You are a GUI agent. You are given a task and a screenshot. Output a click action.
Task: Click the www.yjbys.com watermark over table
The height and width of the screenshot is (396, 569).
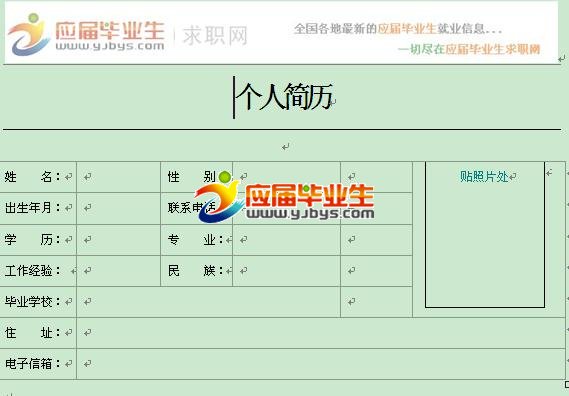(x=311, y=213)
